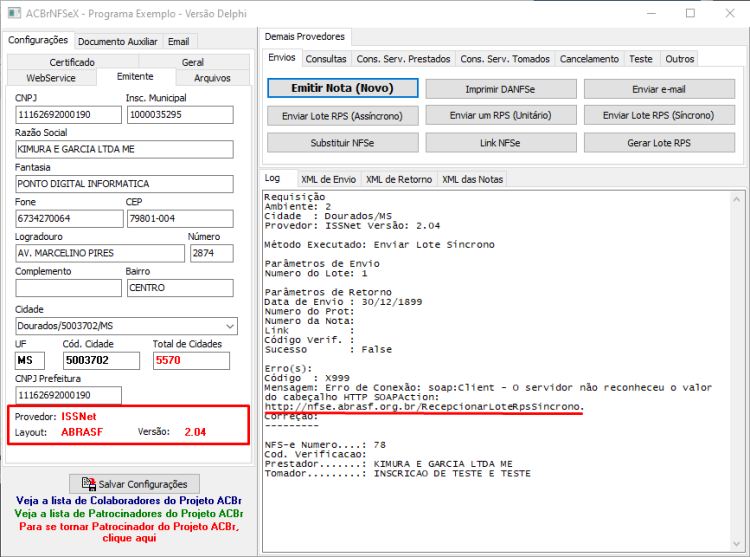Image resolution: width=750 pixels, height=557 pixels.
Task: Click 'Sucesso : False' line in log
Action: [x=328, y=349]
